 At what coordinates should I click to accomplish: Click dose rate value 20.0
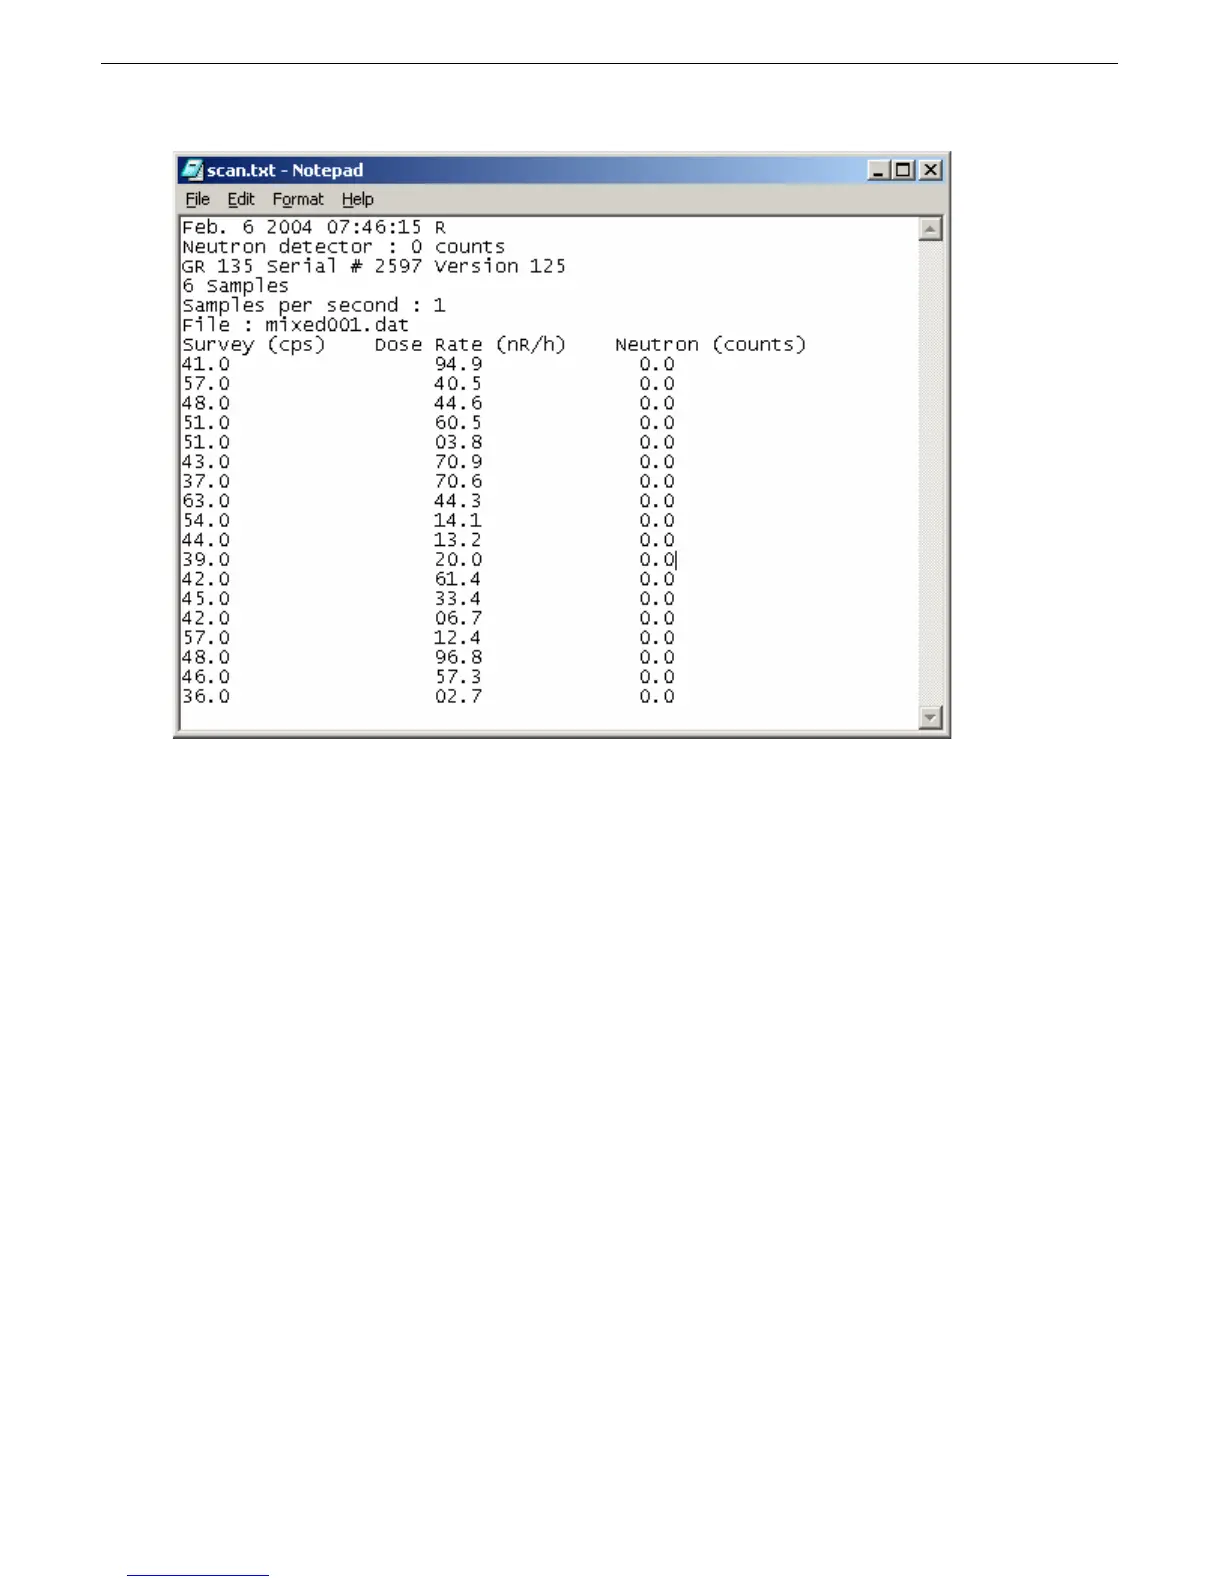[458, 560]
